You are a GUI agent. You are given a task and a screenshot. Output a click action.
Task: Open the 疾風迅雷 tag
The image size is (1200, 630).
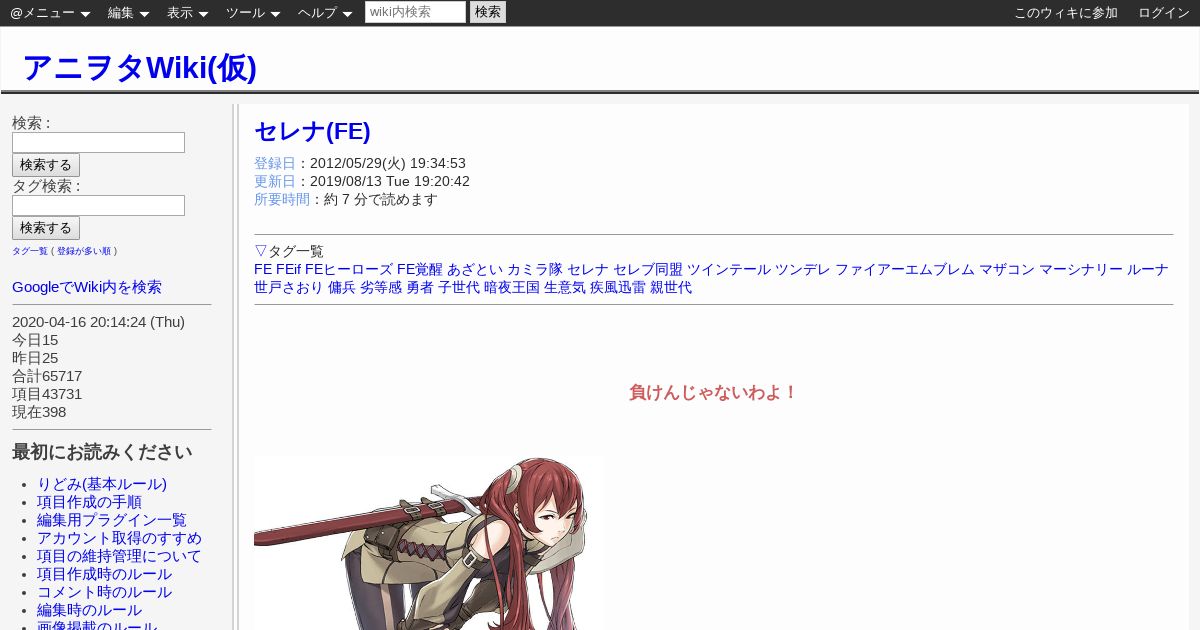click(x=618, y=287)
